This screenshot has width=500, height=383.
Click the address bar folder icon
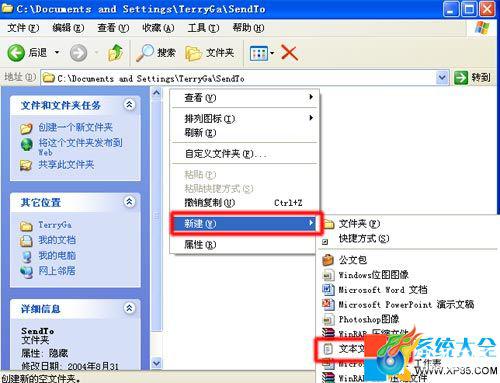coord(49,78)
